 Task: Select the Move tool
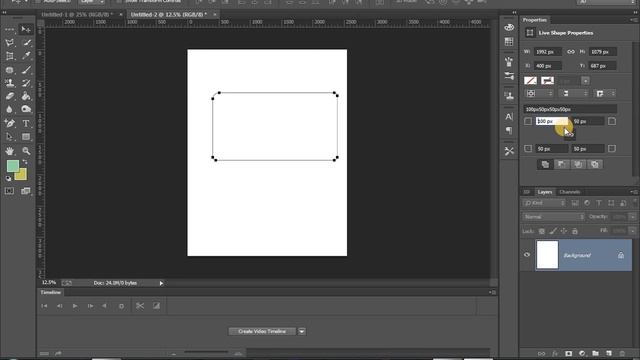tap(26, 29)
